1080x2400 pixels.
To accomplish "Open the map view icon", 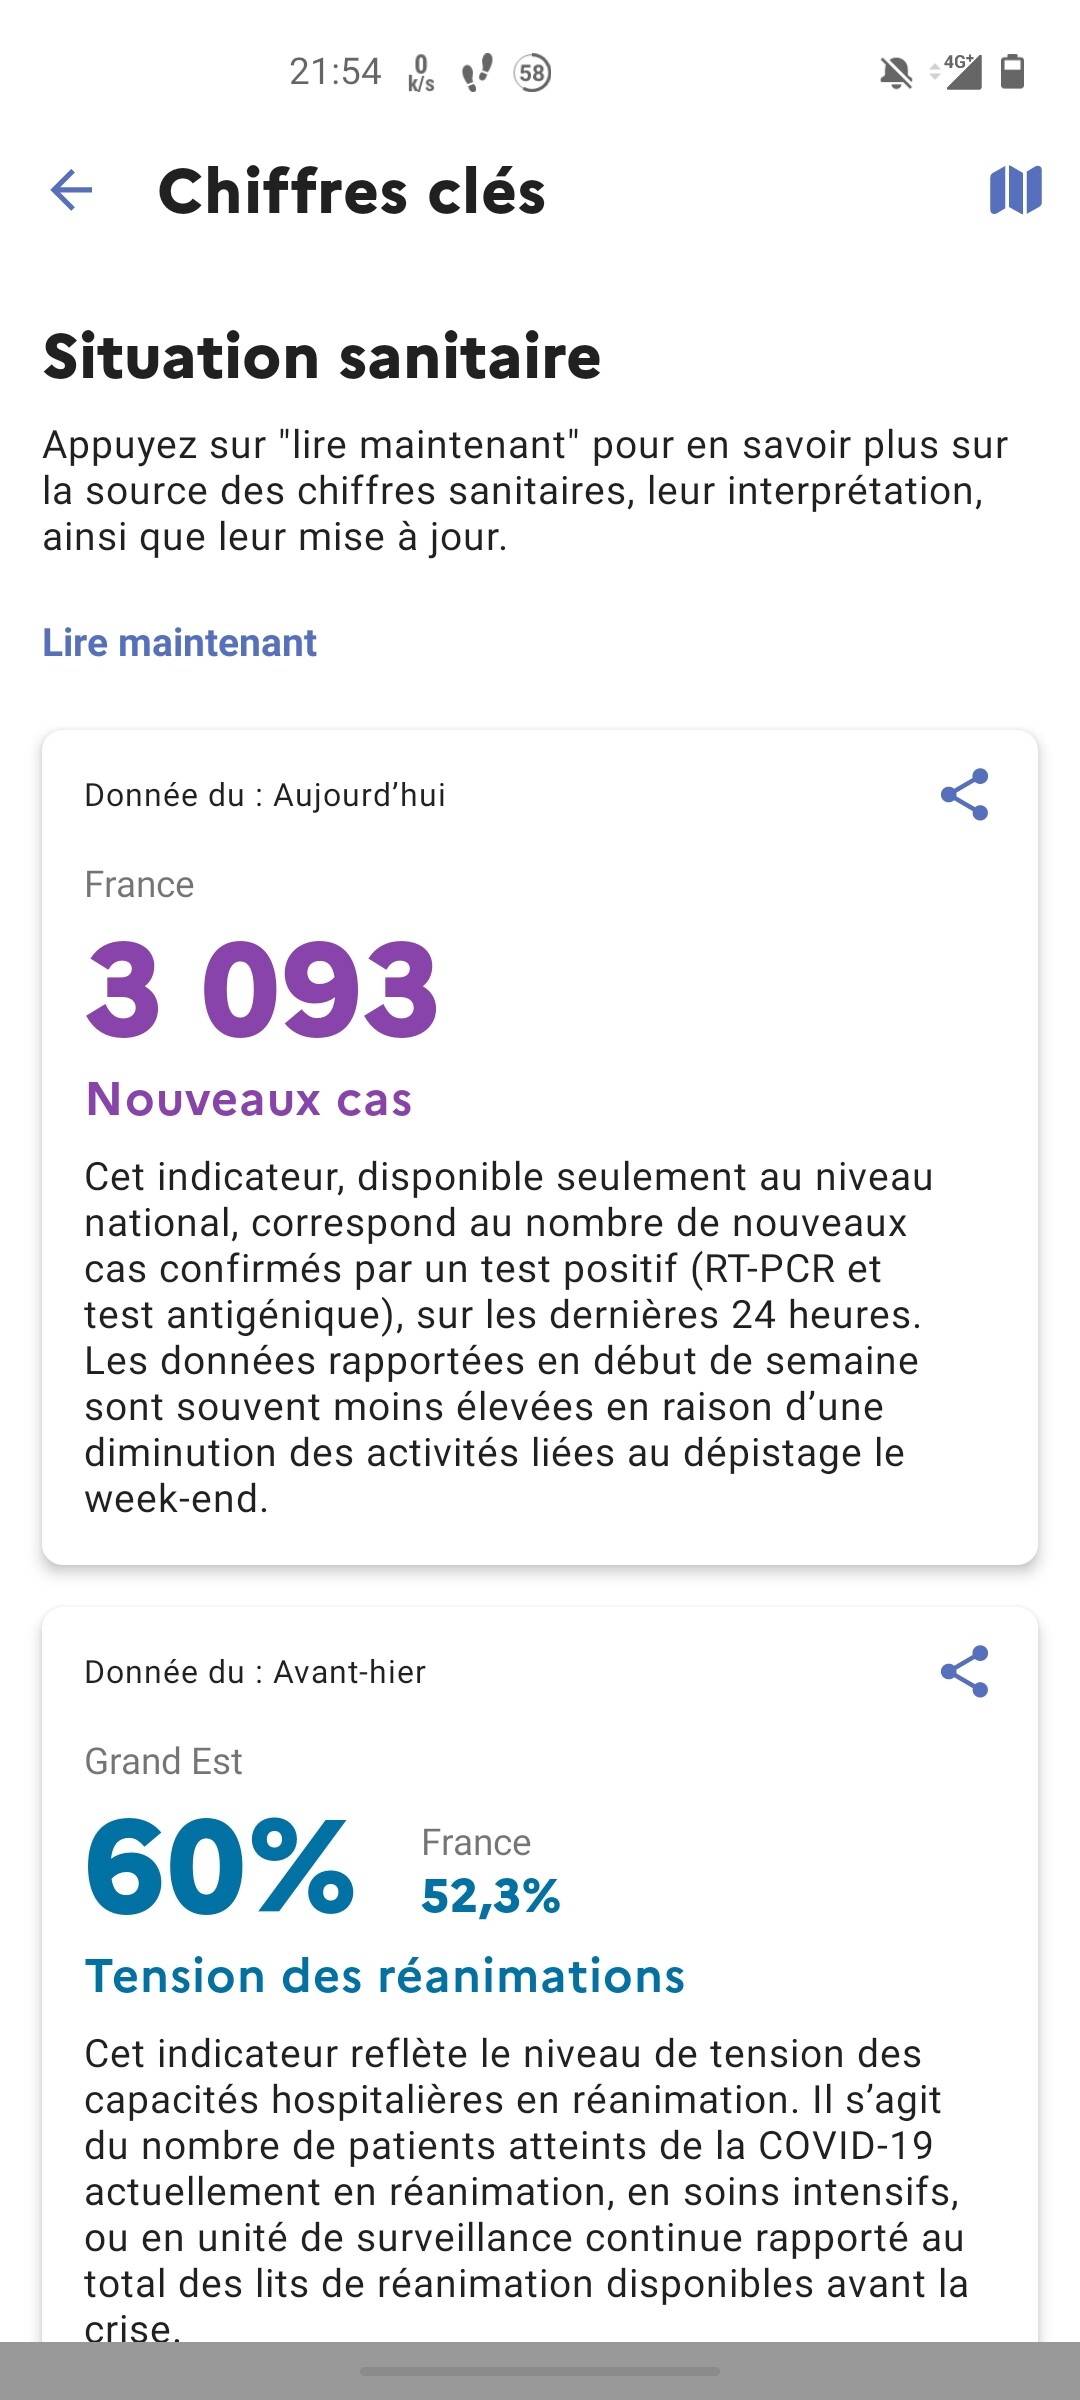I will (x=1015, y=190).
